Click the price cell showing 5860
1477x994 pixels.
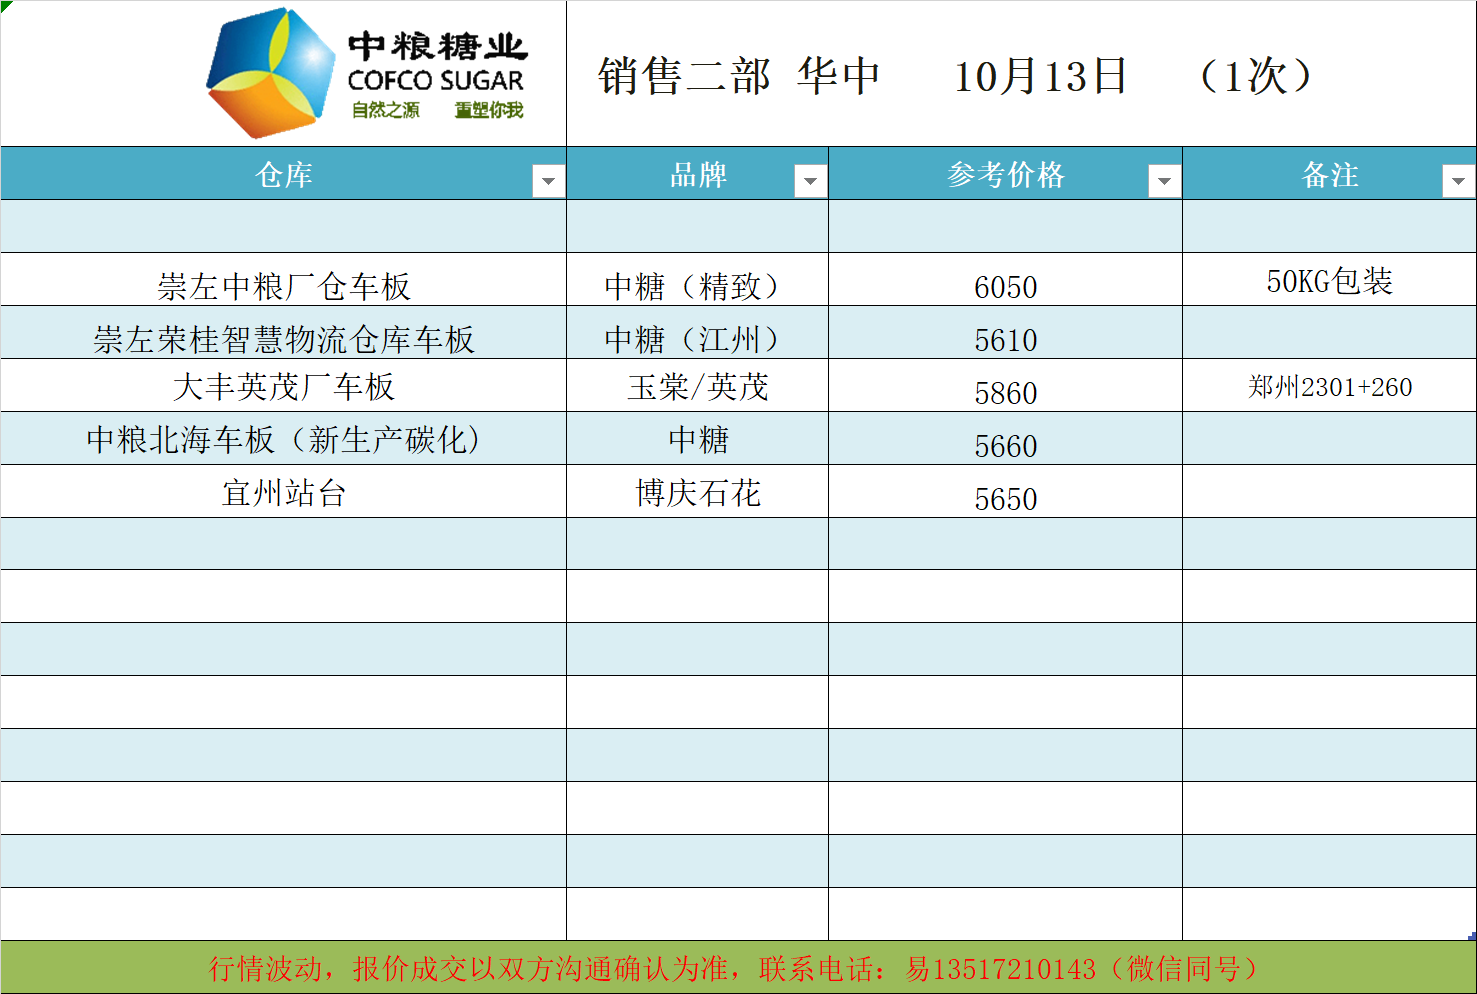1005,393
